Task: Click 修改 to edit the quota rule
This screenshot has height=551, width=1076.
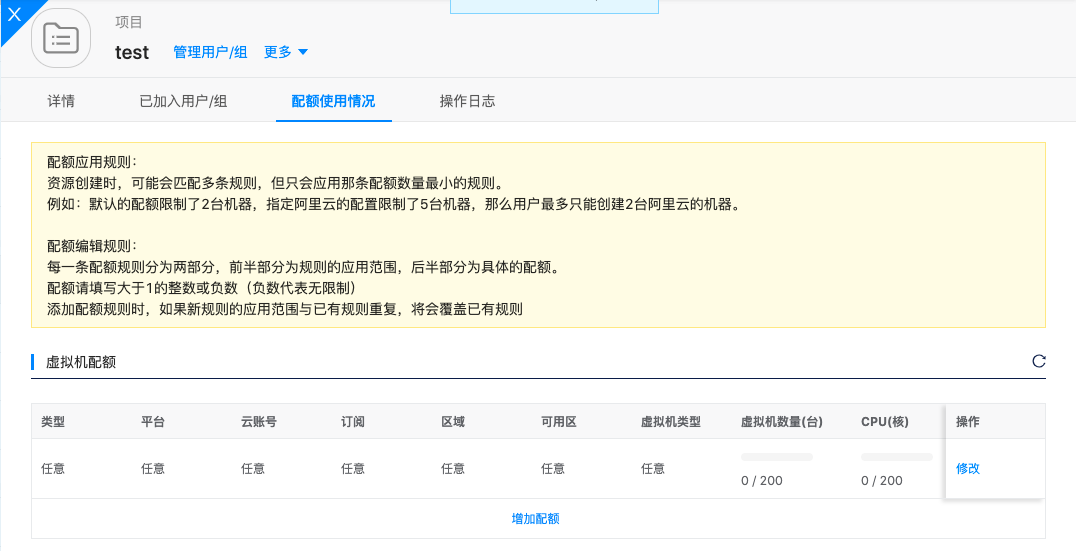Action: pyautogui.click(x=968, y=468)
